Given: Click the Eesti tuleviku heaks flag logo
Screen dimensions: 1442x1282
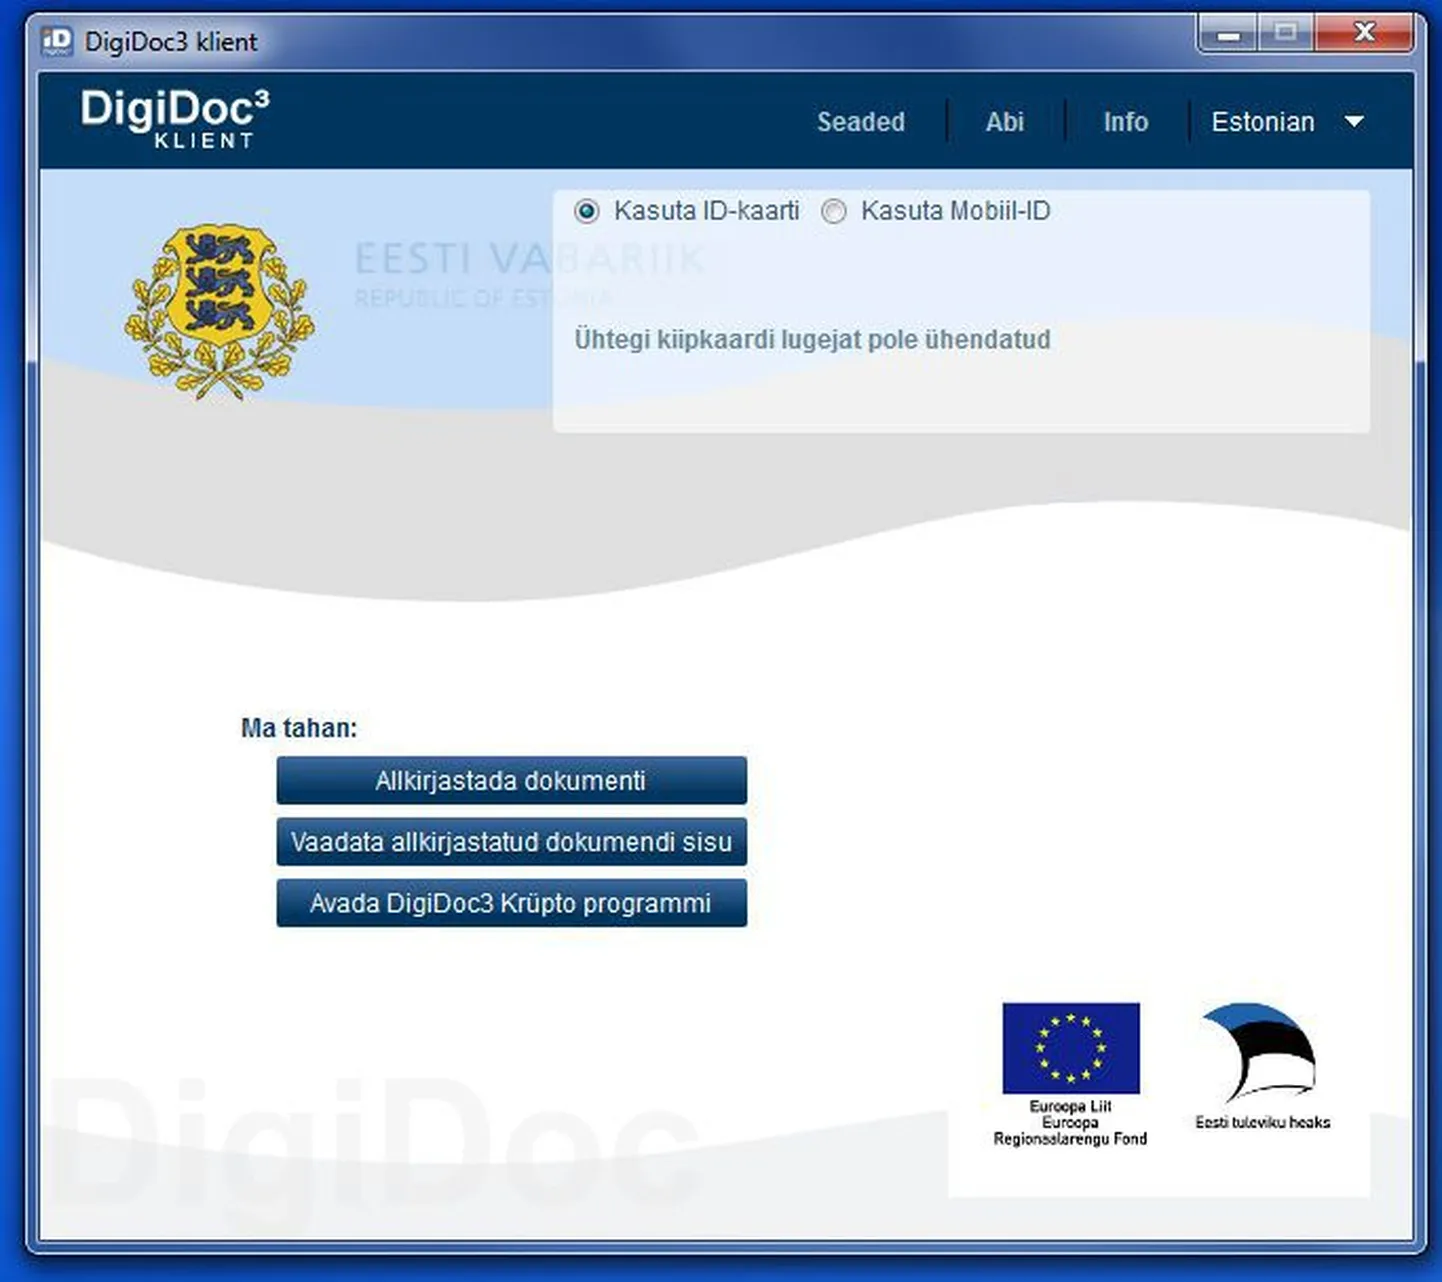Looking at the screenshot, I should pos(1260,1053).
